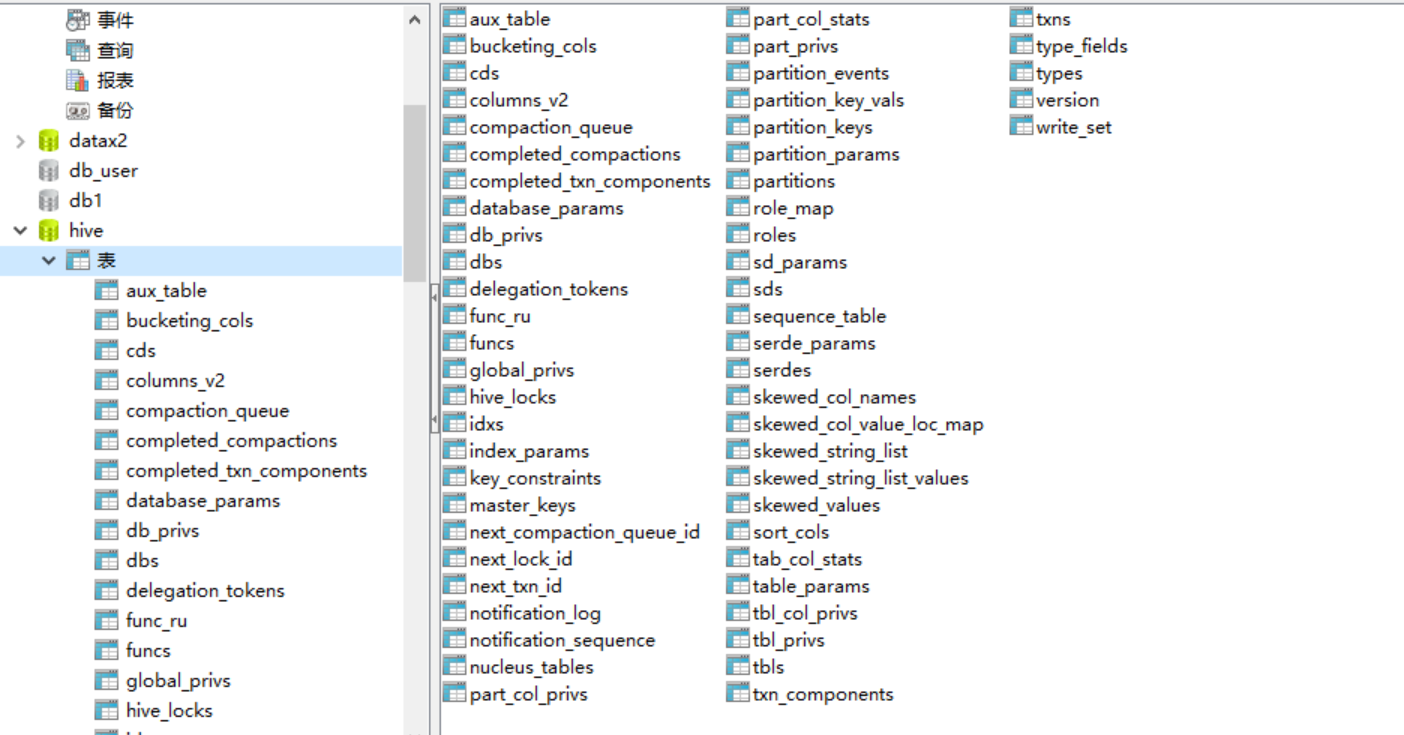Click table icon beside nucleus_tables in list
Viewport: 1404px width, 735px height.
455,667
